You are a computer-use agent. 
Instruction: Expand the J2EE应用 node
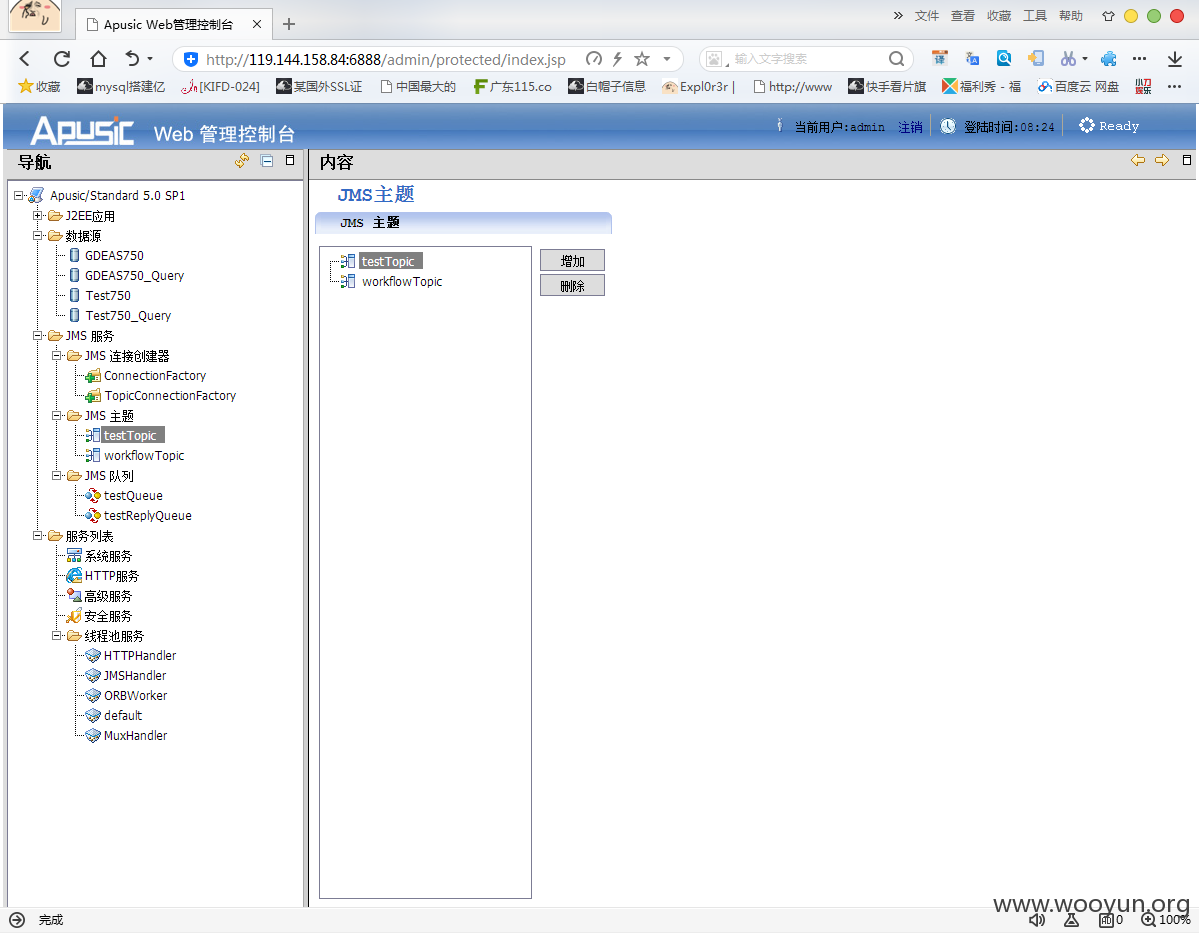click(x=37, y=216)
